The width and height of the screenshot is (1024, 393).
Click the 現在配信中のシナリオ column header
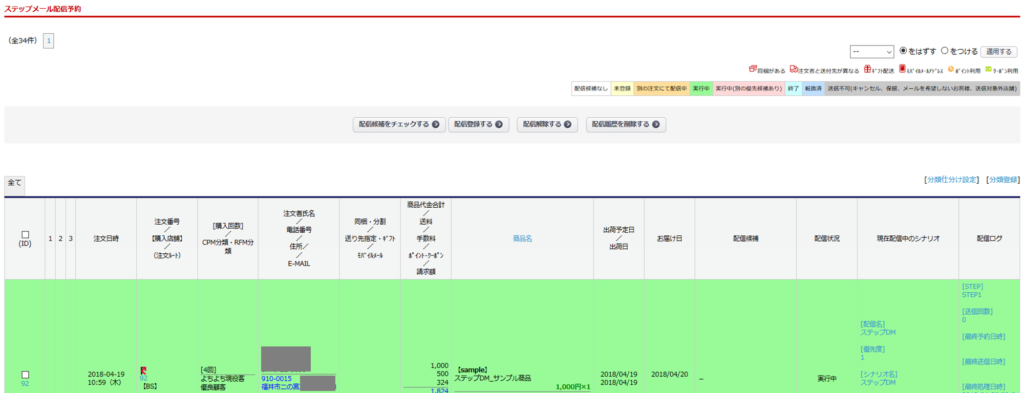[x=908, y=239]
